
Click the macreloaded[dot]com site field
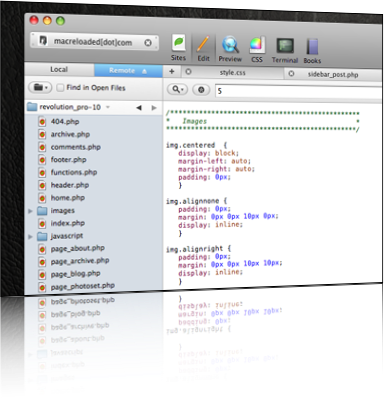[94, 42]
